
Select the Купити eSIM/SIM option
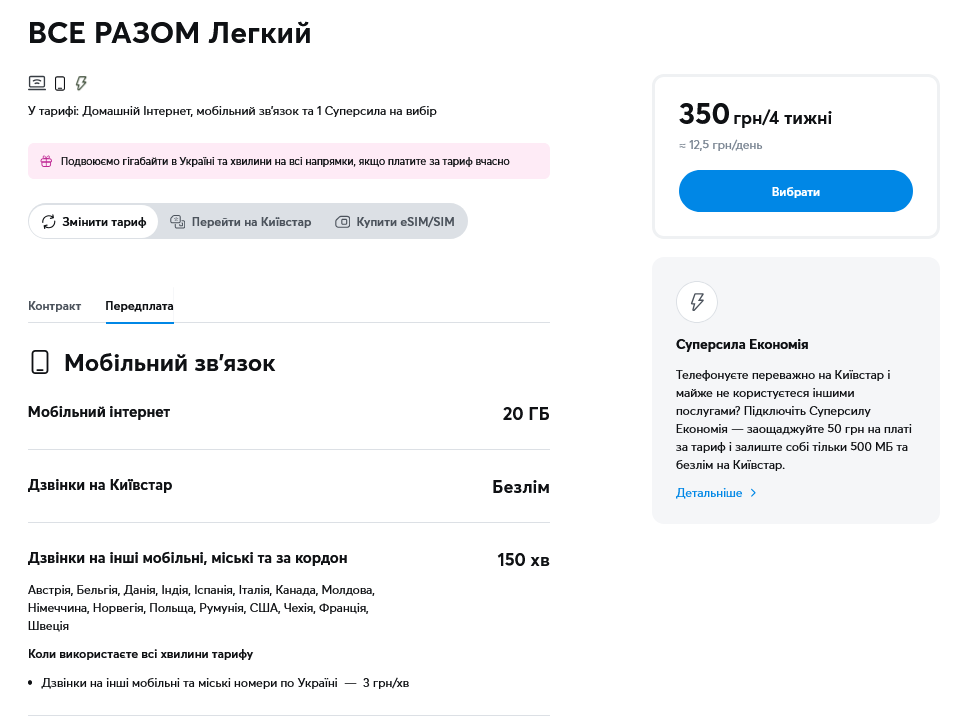coord(404,222)
